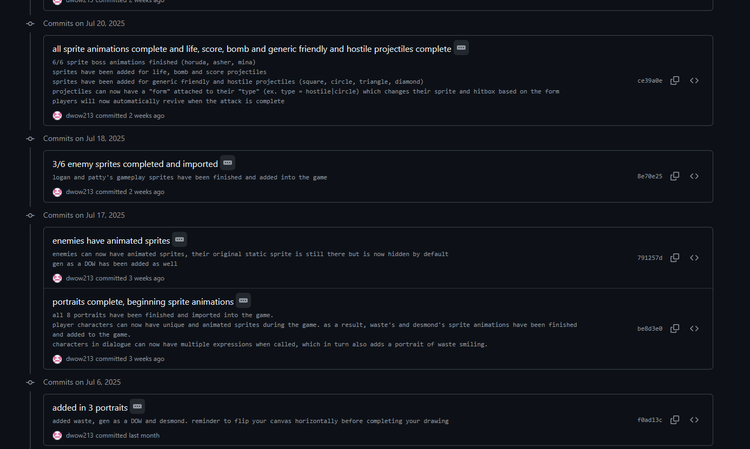Open commit hash link ce39a0e
The image size is (750, 449).
point(650,81)
